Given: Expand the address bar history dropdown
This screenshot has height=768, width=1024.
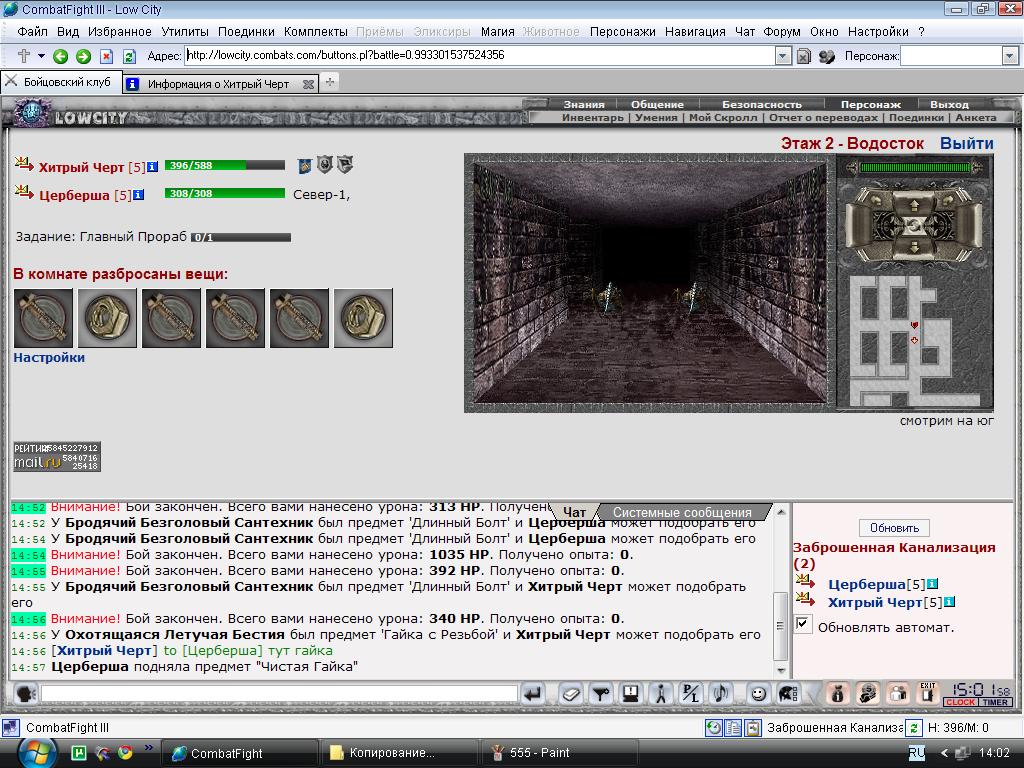Looking at the screenshot, I should pyautogui.click(x=783, y=56).
